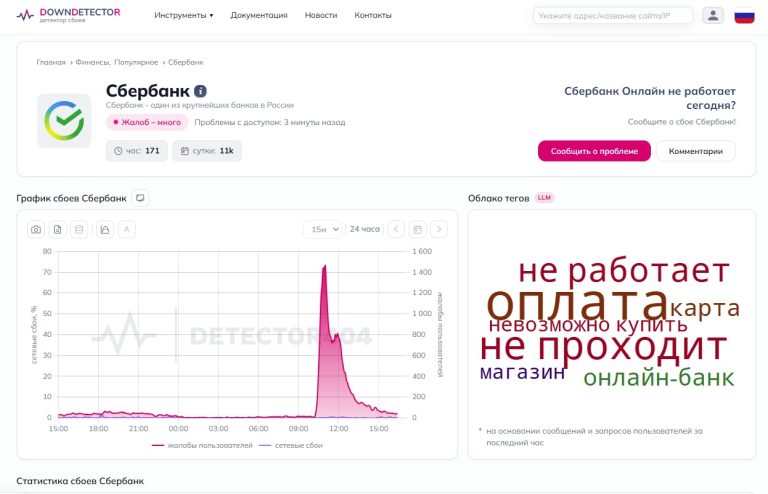Focus the site address search field

[613, 16]
